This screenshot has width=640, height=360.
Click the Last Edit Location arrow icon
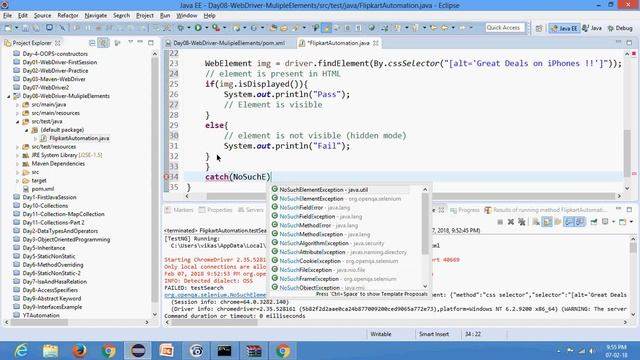(433, 28)
